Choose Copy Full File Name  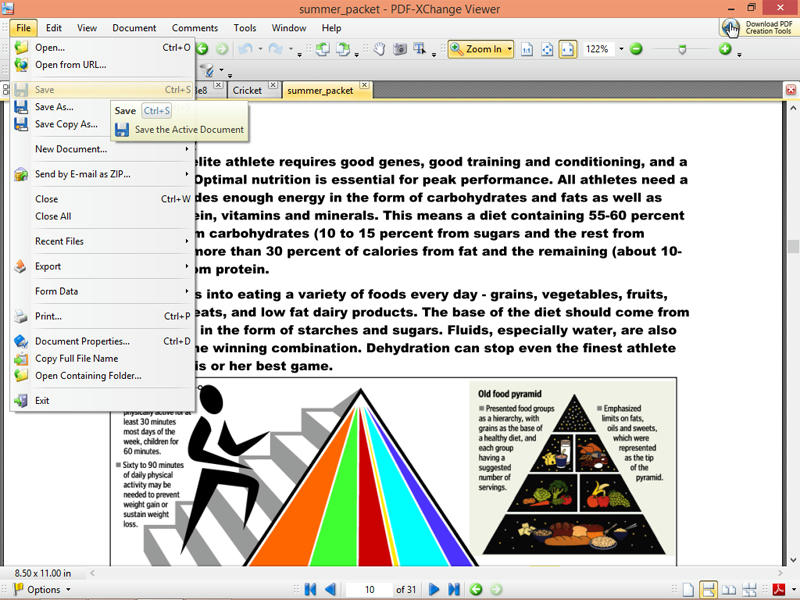(x=102, y=359)
